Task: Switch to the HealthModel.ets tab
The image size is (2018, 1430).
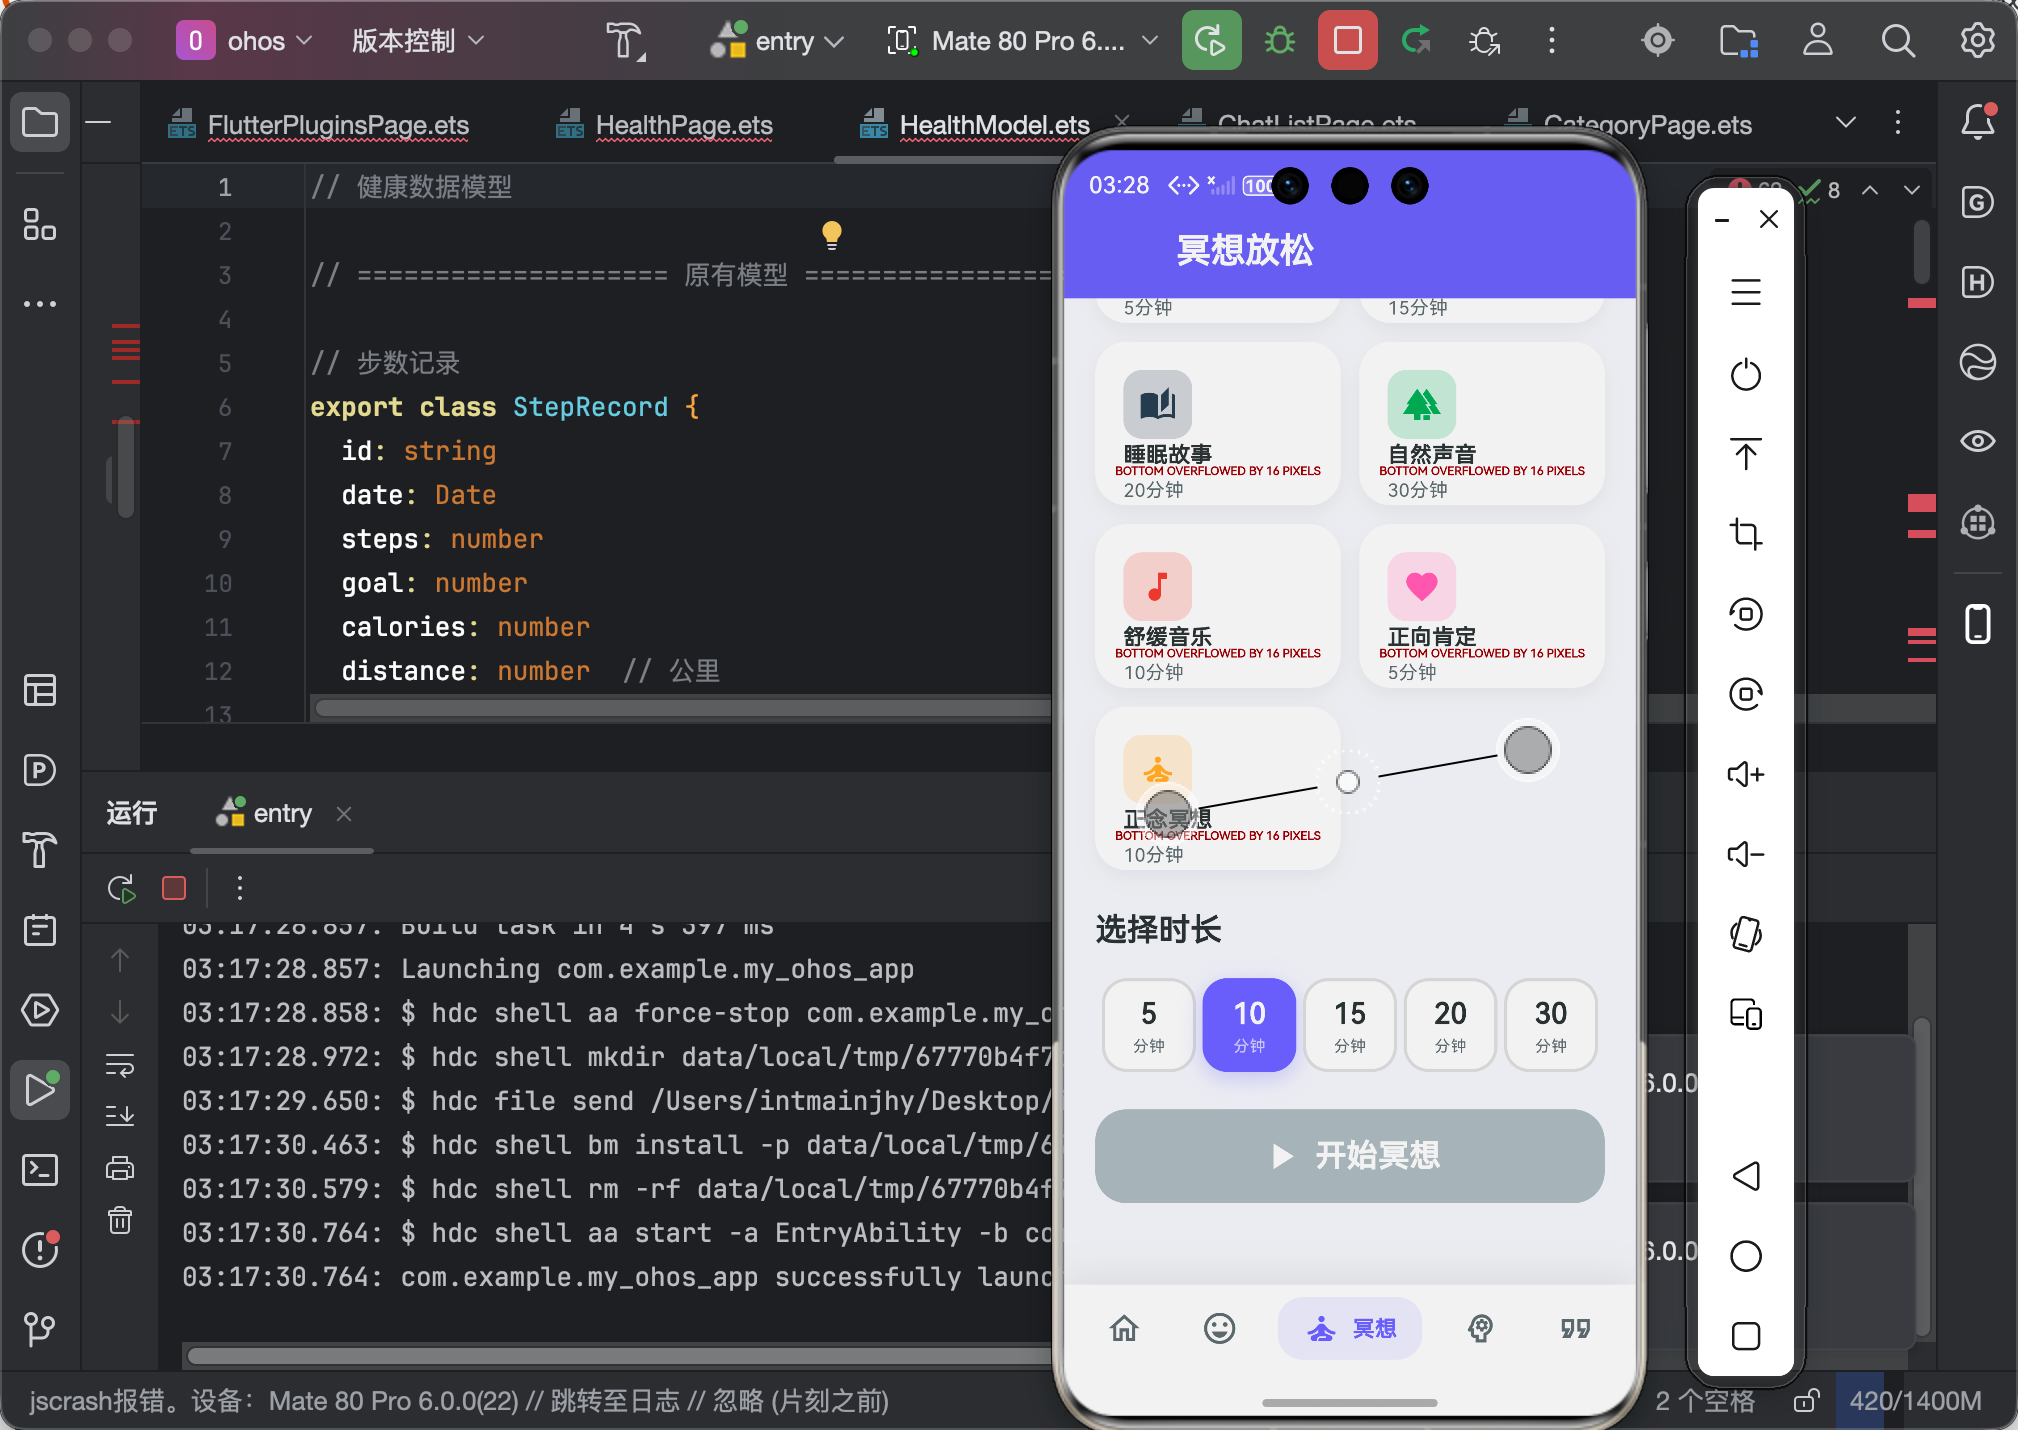Action: click(x=976, y=125)
